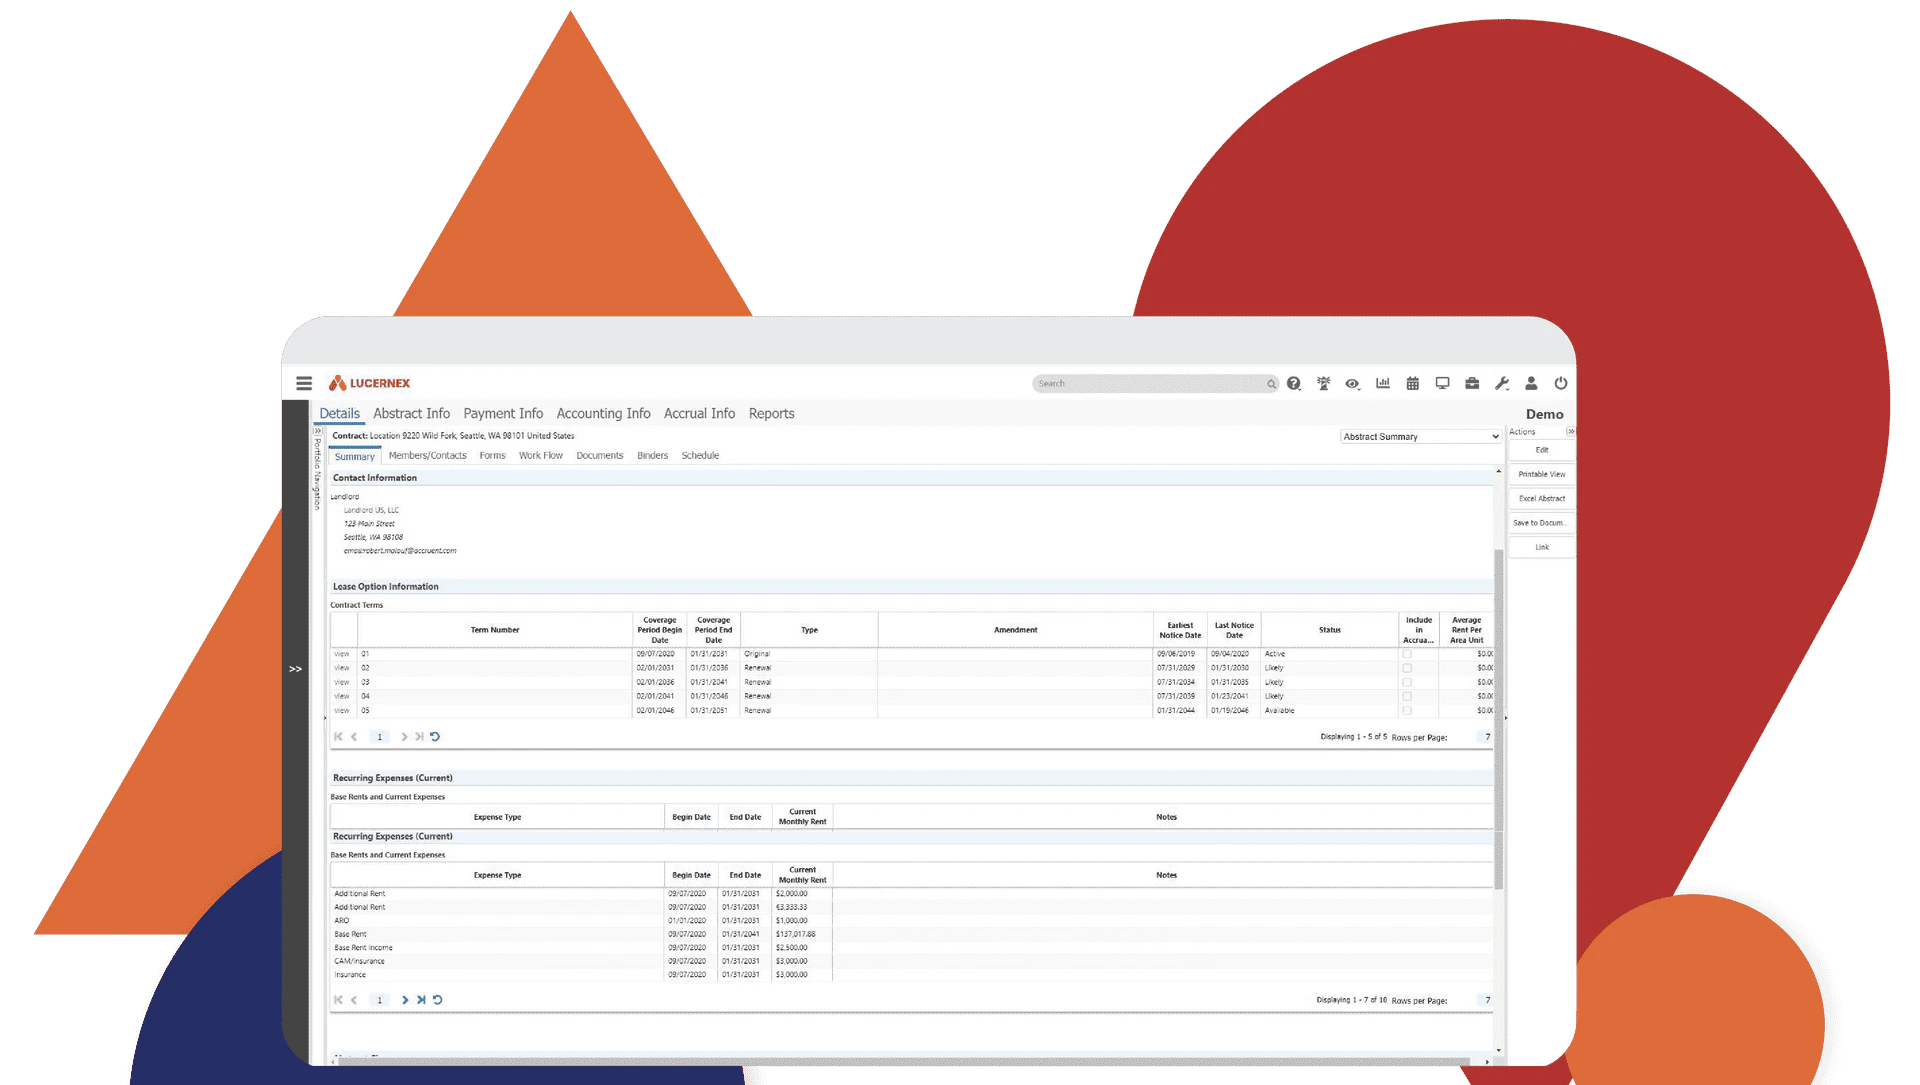Open the Members/Contacts sub-tab

pyautogui.click(x=427, y=455)
